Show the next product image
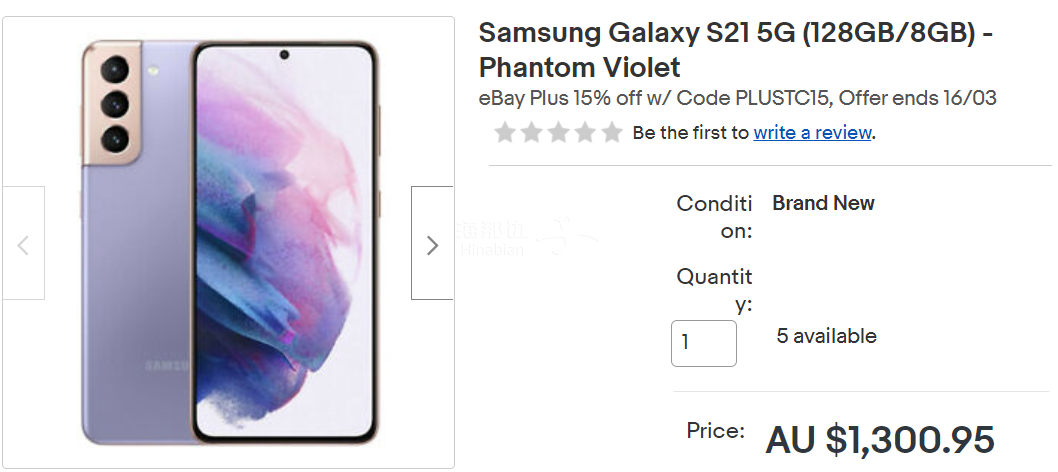This screenshot has width=1058, height=472. [x=432, y=243]
